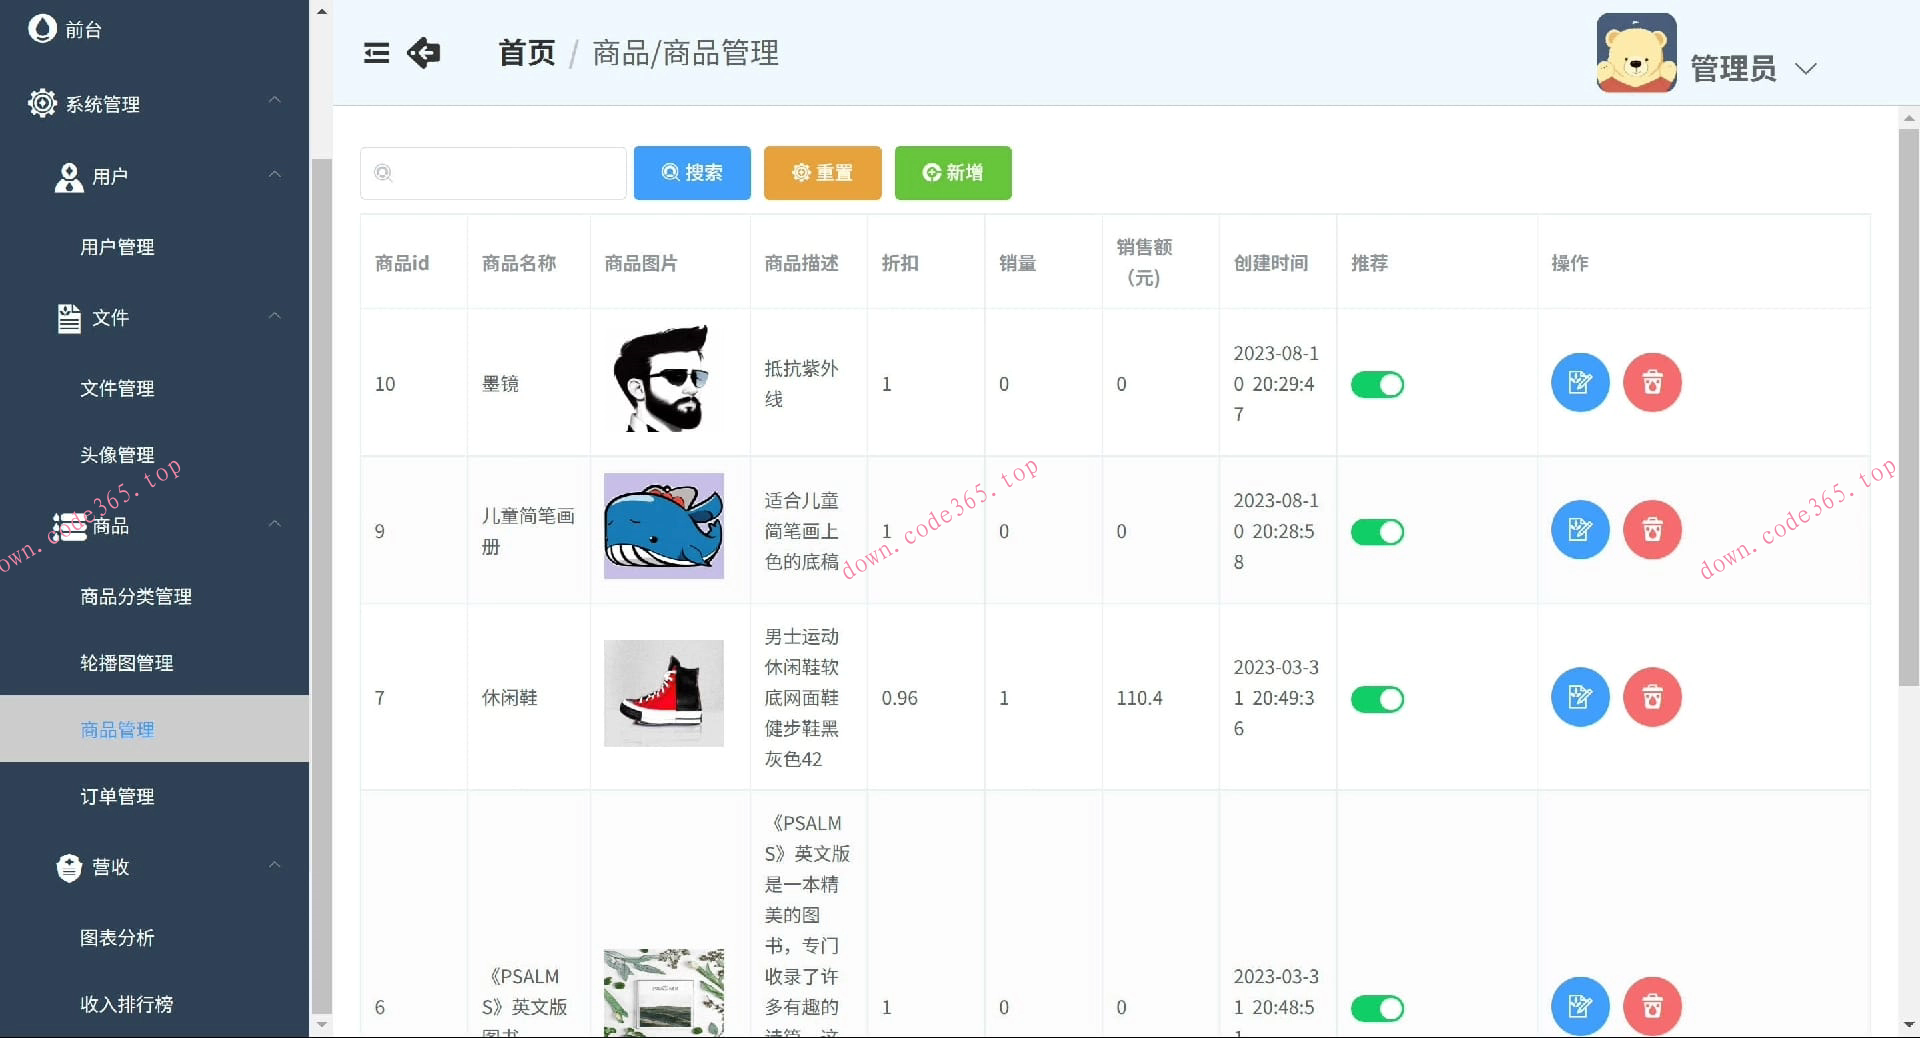This screenshot has height=1038, width=1920.
Task: Click the back arrow icon in the header
Action: pos(423,53)
